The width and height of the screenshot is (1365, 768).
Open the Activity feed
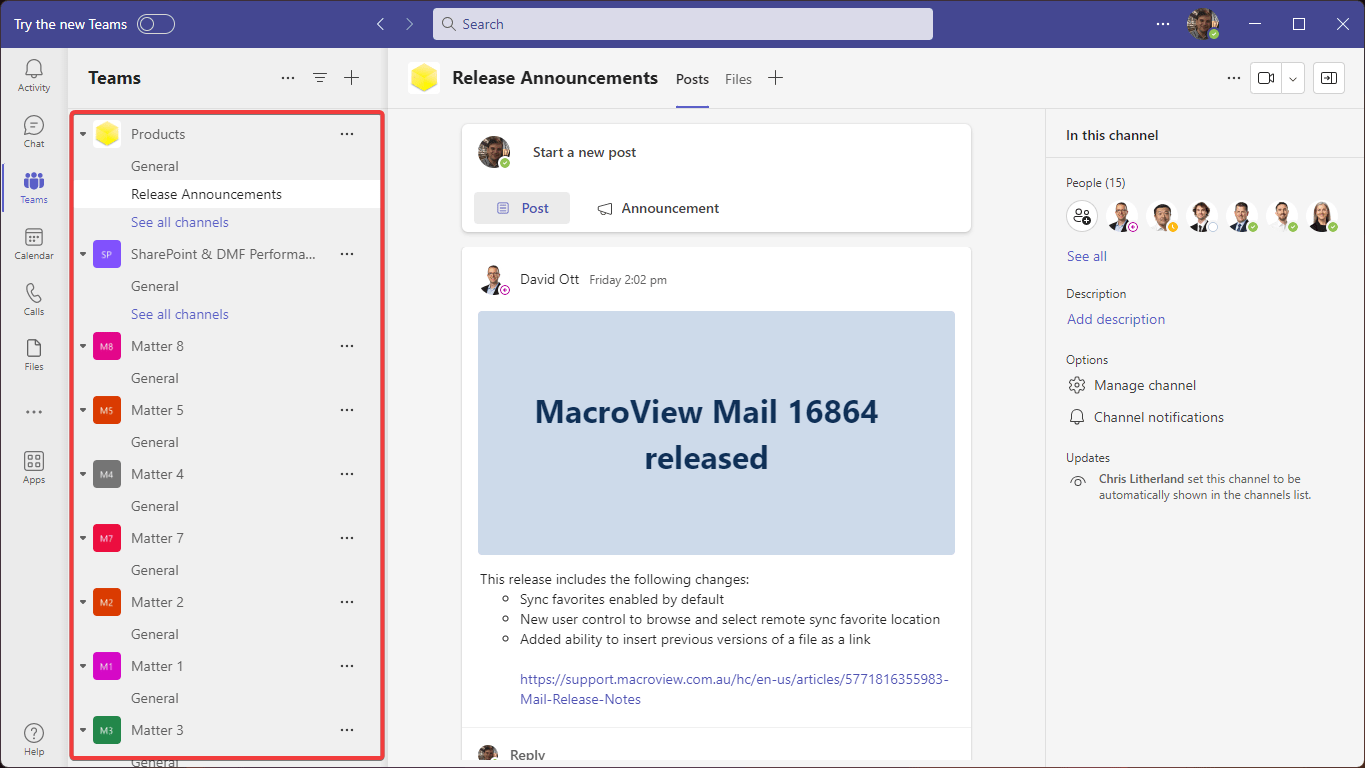(33, 70)
